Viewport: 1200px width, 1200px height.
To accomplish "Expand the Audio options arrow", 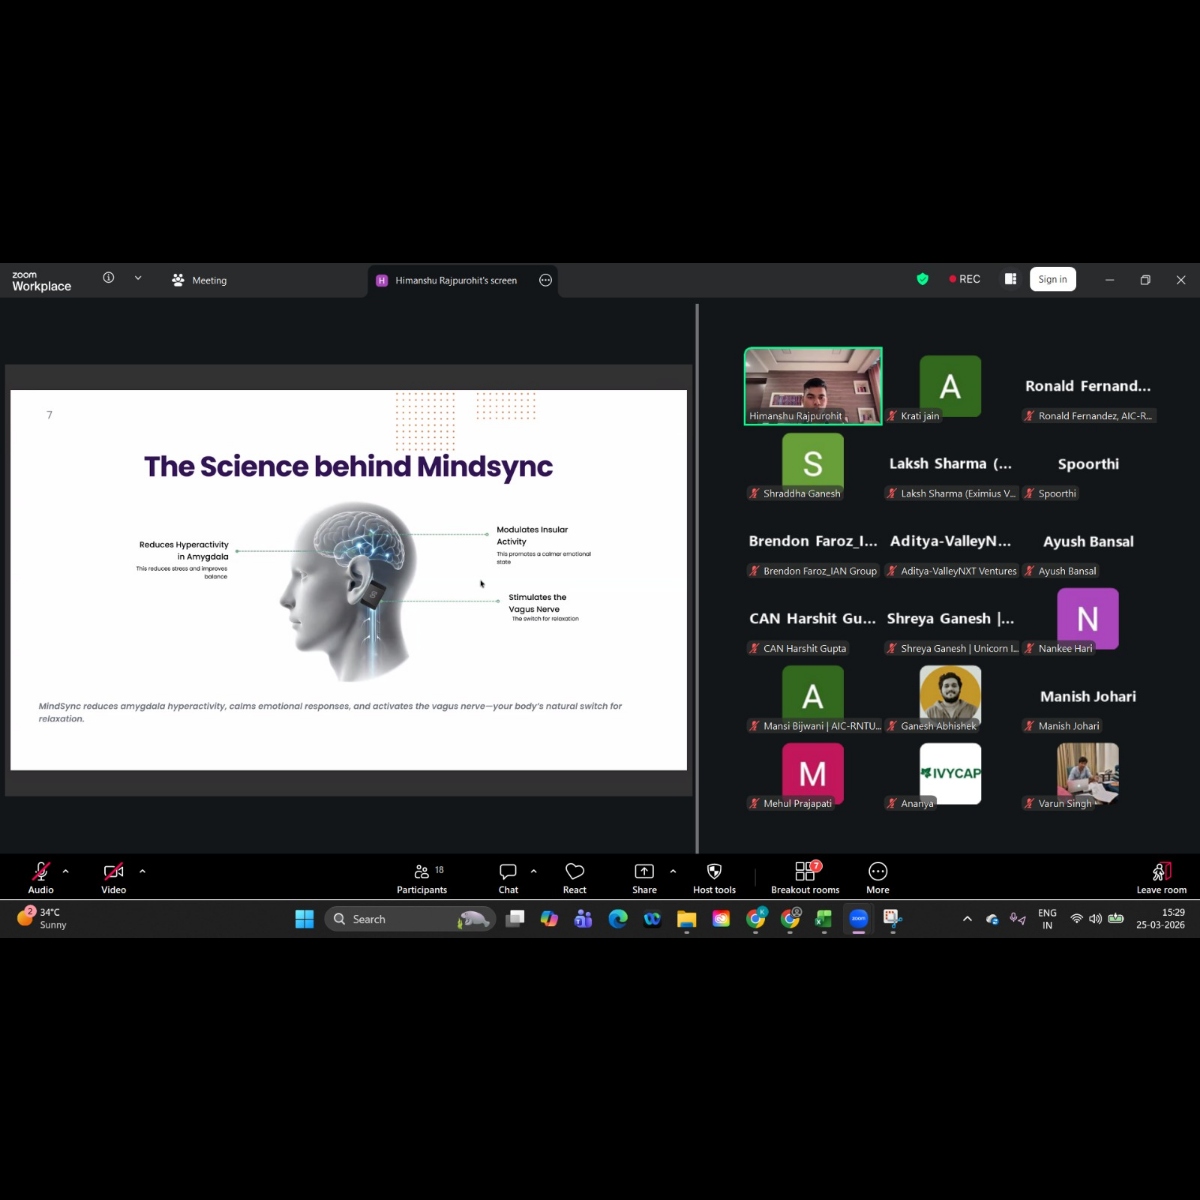I will (66, 871).
